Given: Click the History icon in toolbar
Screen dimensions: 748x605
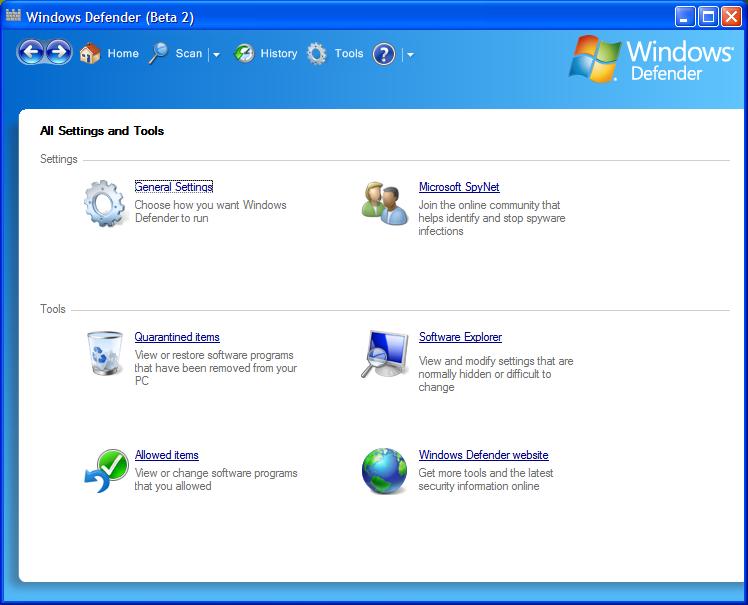Looking at the screenshot, I should point(244,53).
